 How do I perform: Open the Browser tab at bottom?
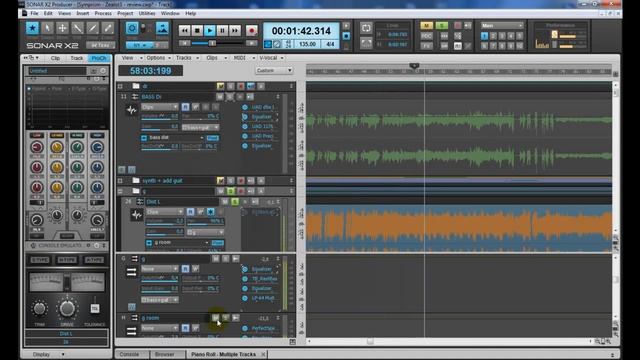point(164,354)
